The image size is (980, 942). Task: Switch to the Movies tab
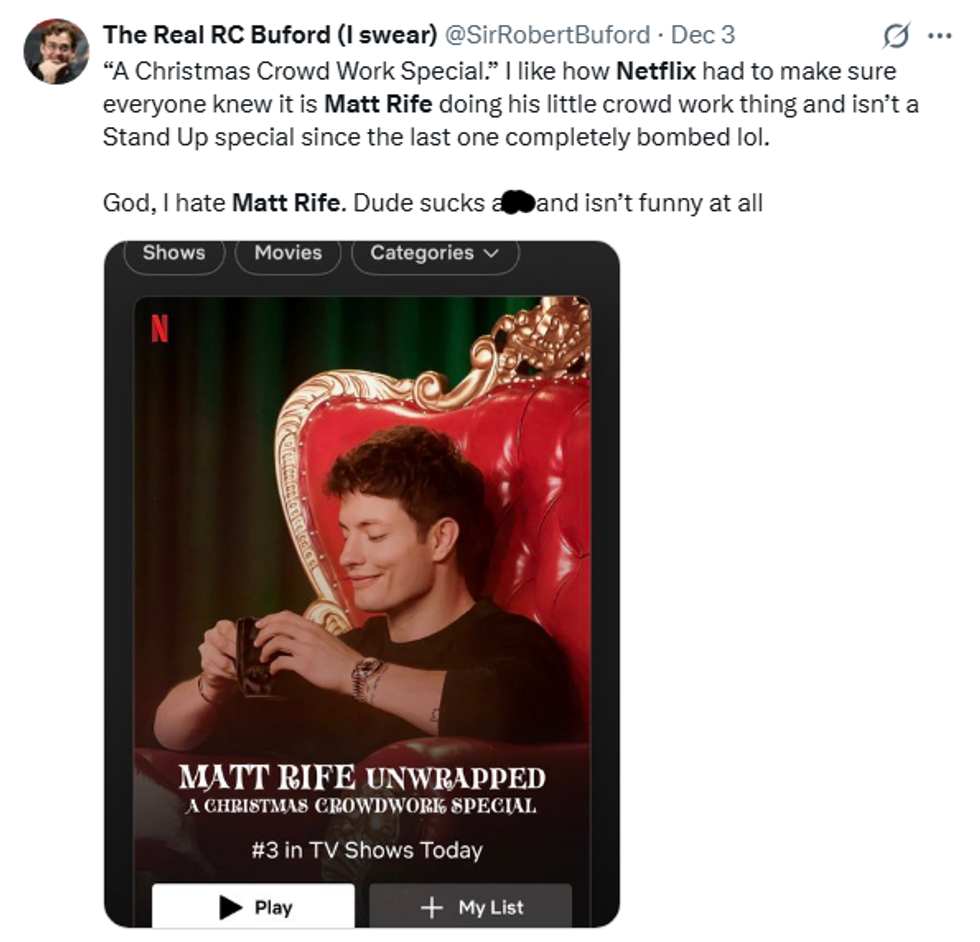coord(288,253)
